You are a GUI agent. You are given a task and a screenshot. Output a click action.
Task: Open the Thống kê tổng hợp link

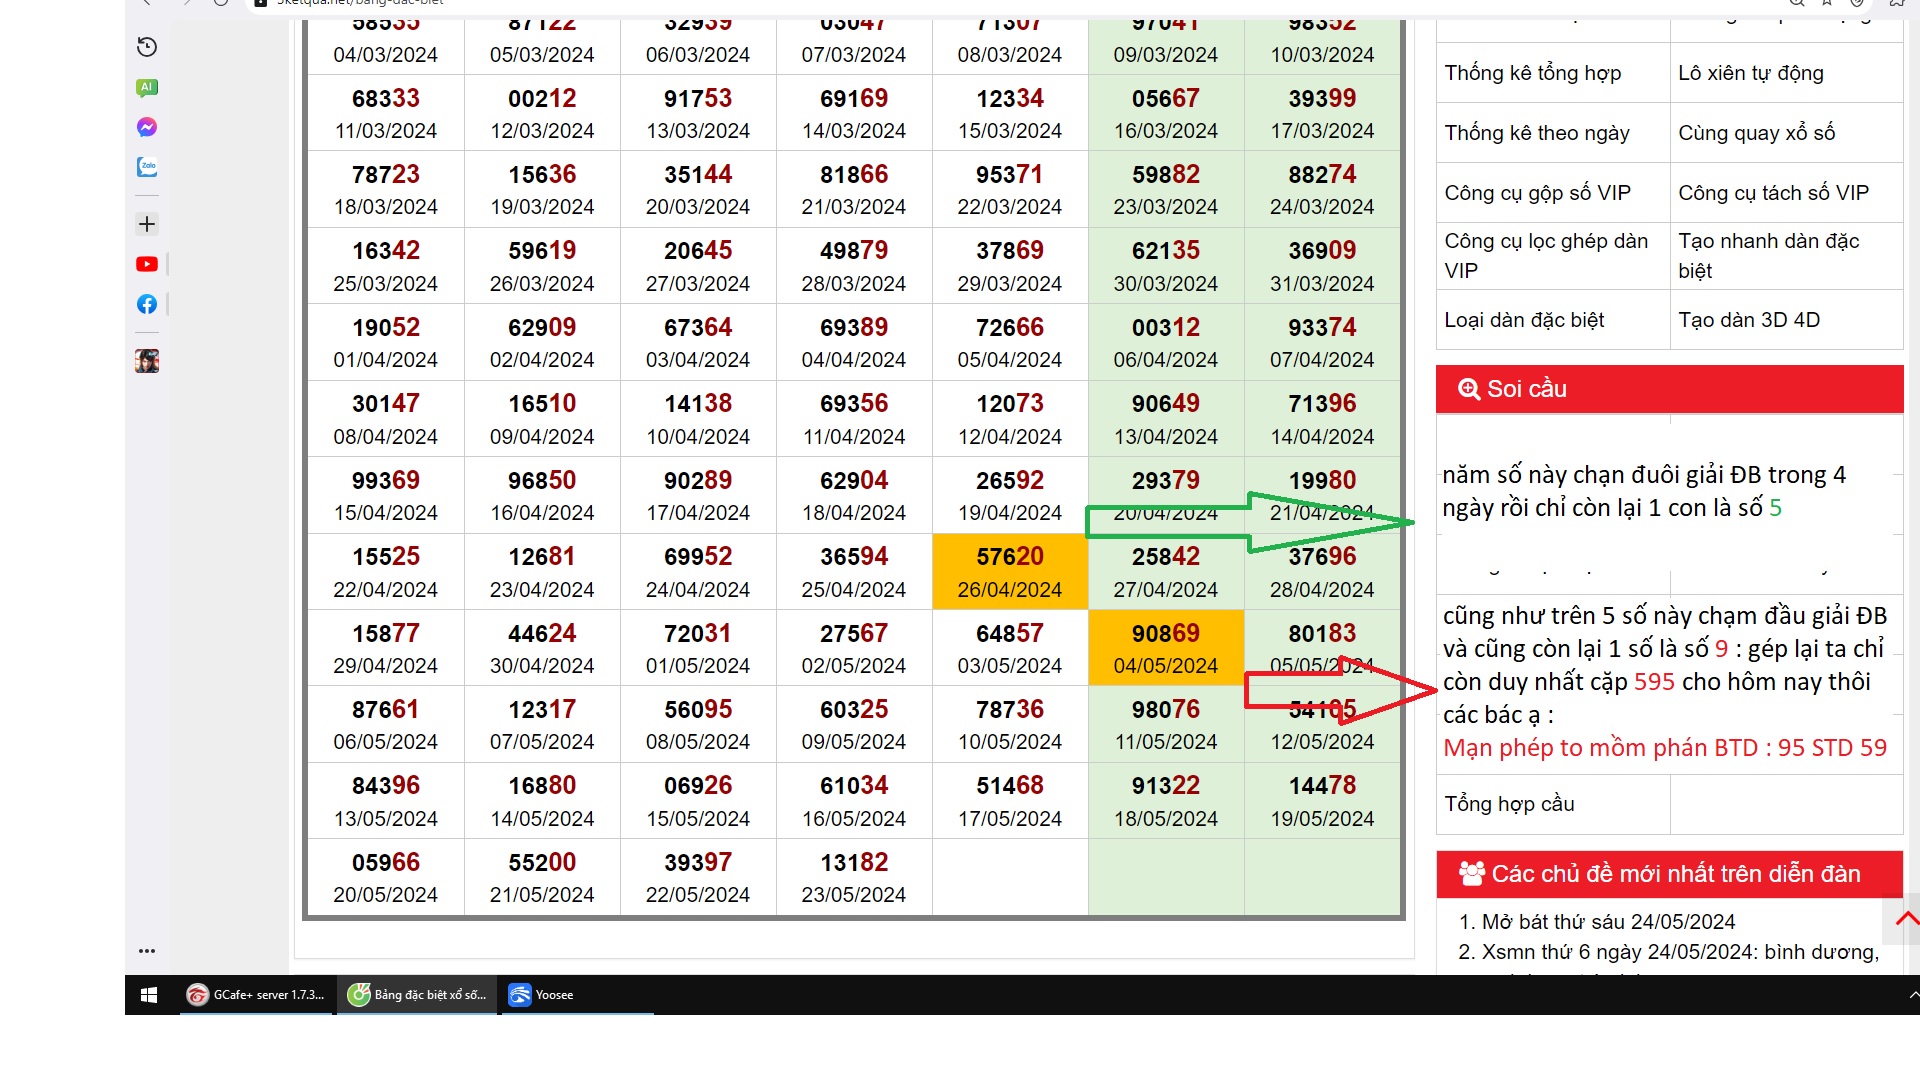point(1532,73)
